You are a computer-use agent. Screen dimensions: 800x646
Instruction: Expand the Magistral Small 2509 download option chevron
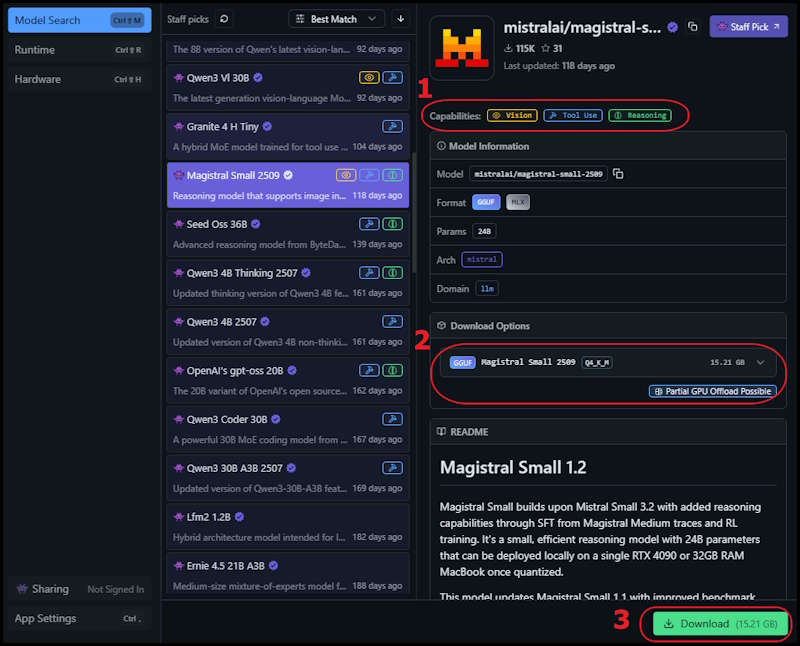click(x=760, y=362)
